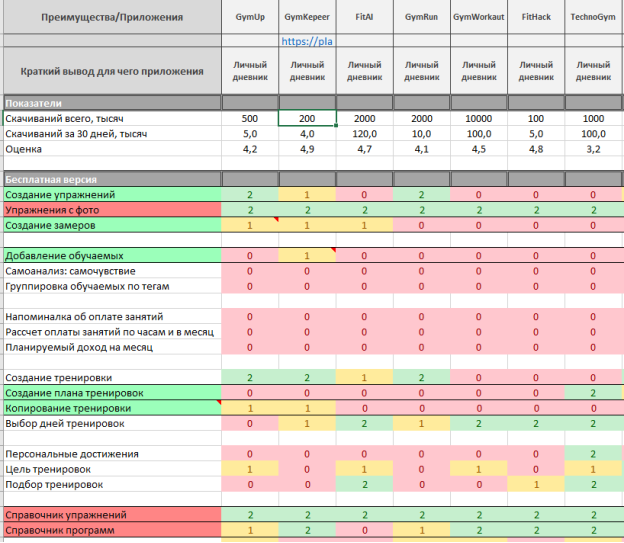Click the Краткий вывод для чего приложения cell
The height and width of the screenshot is (543, 624).
pyautogui.click(x=112, y=71)
